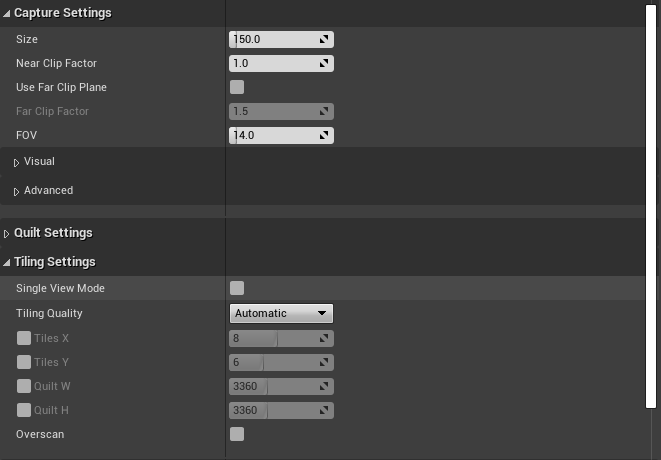Image resolution: width=661 pixels, height=460 pixels.
Task: Click the FOV field spinner arrow icon
Action: pyautogui.click(x=324, y=136)
